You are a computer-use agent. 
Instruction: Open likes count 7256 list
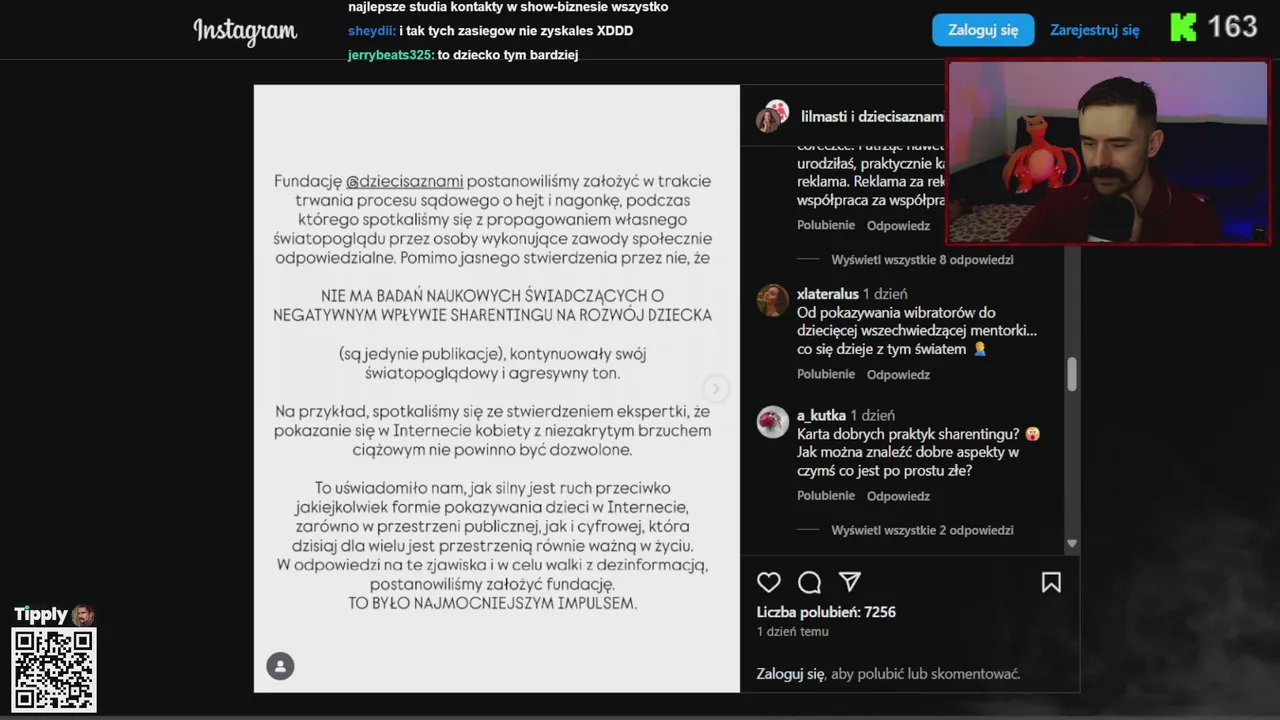[826, 612]
